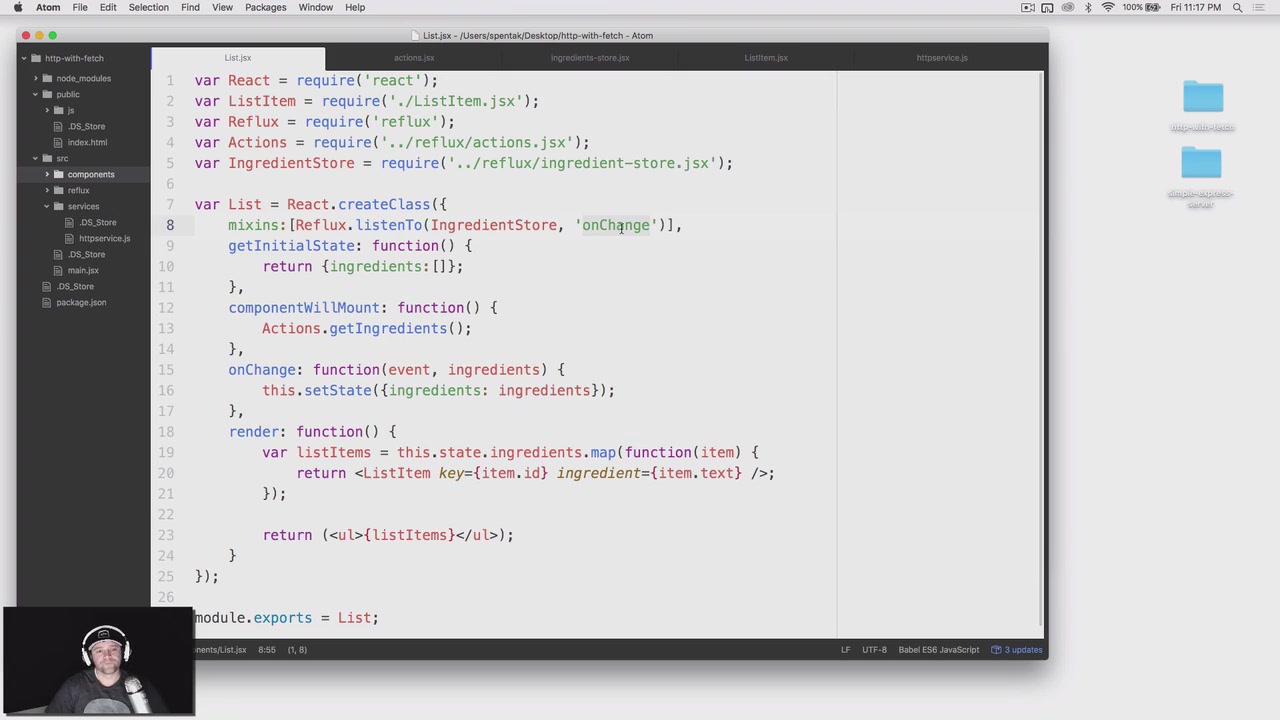The width and height of the screenshot is (1280, 720).
Task: Click the httpservice.js file icon
Action: (x=70, y=238)
